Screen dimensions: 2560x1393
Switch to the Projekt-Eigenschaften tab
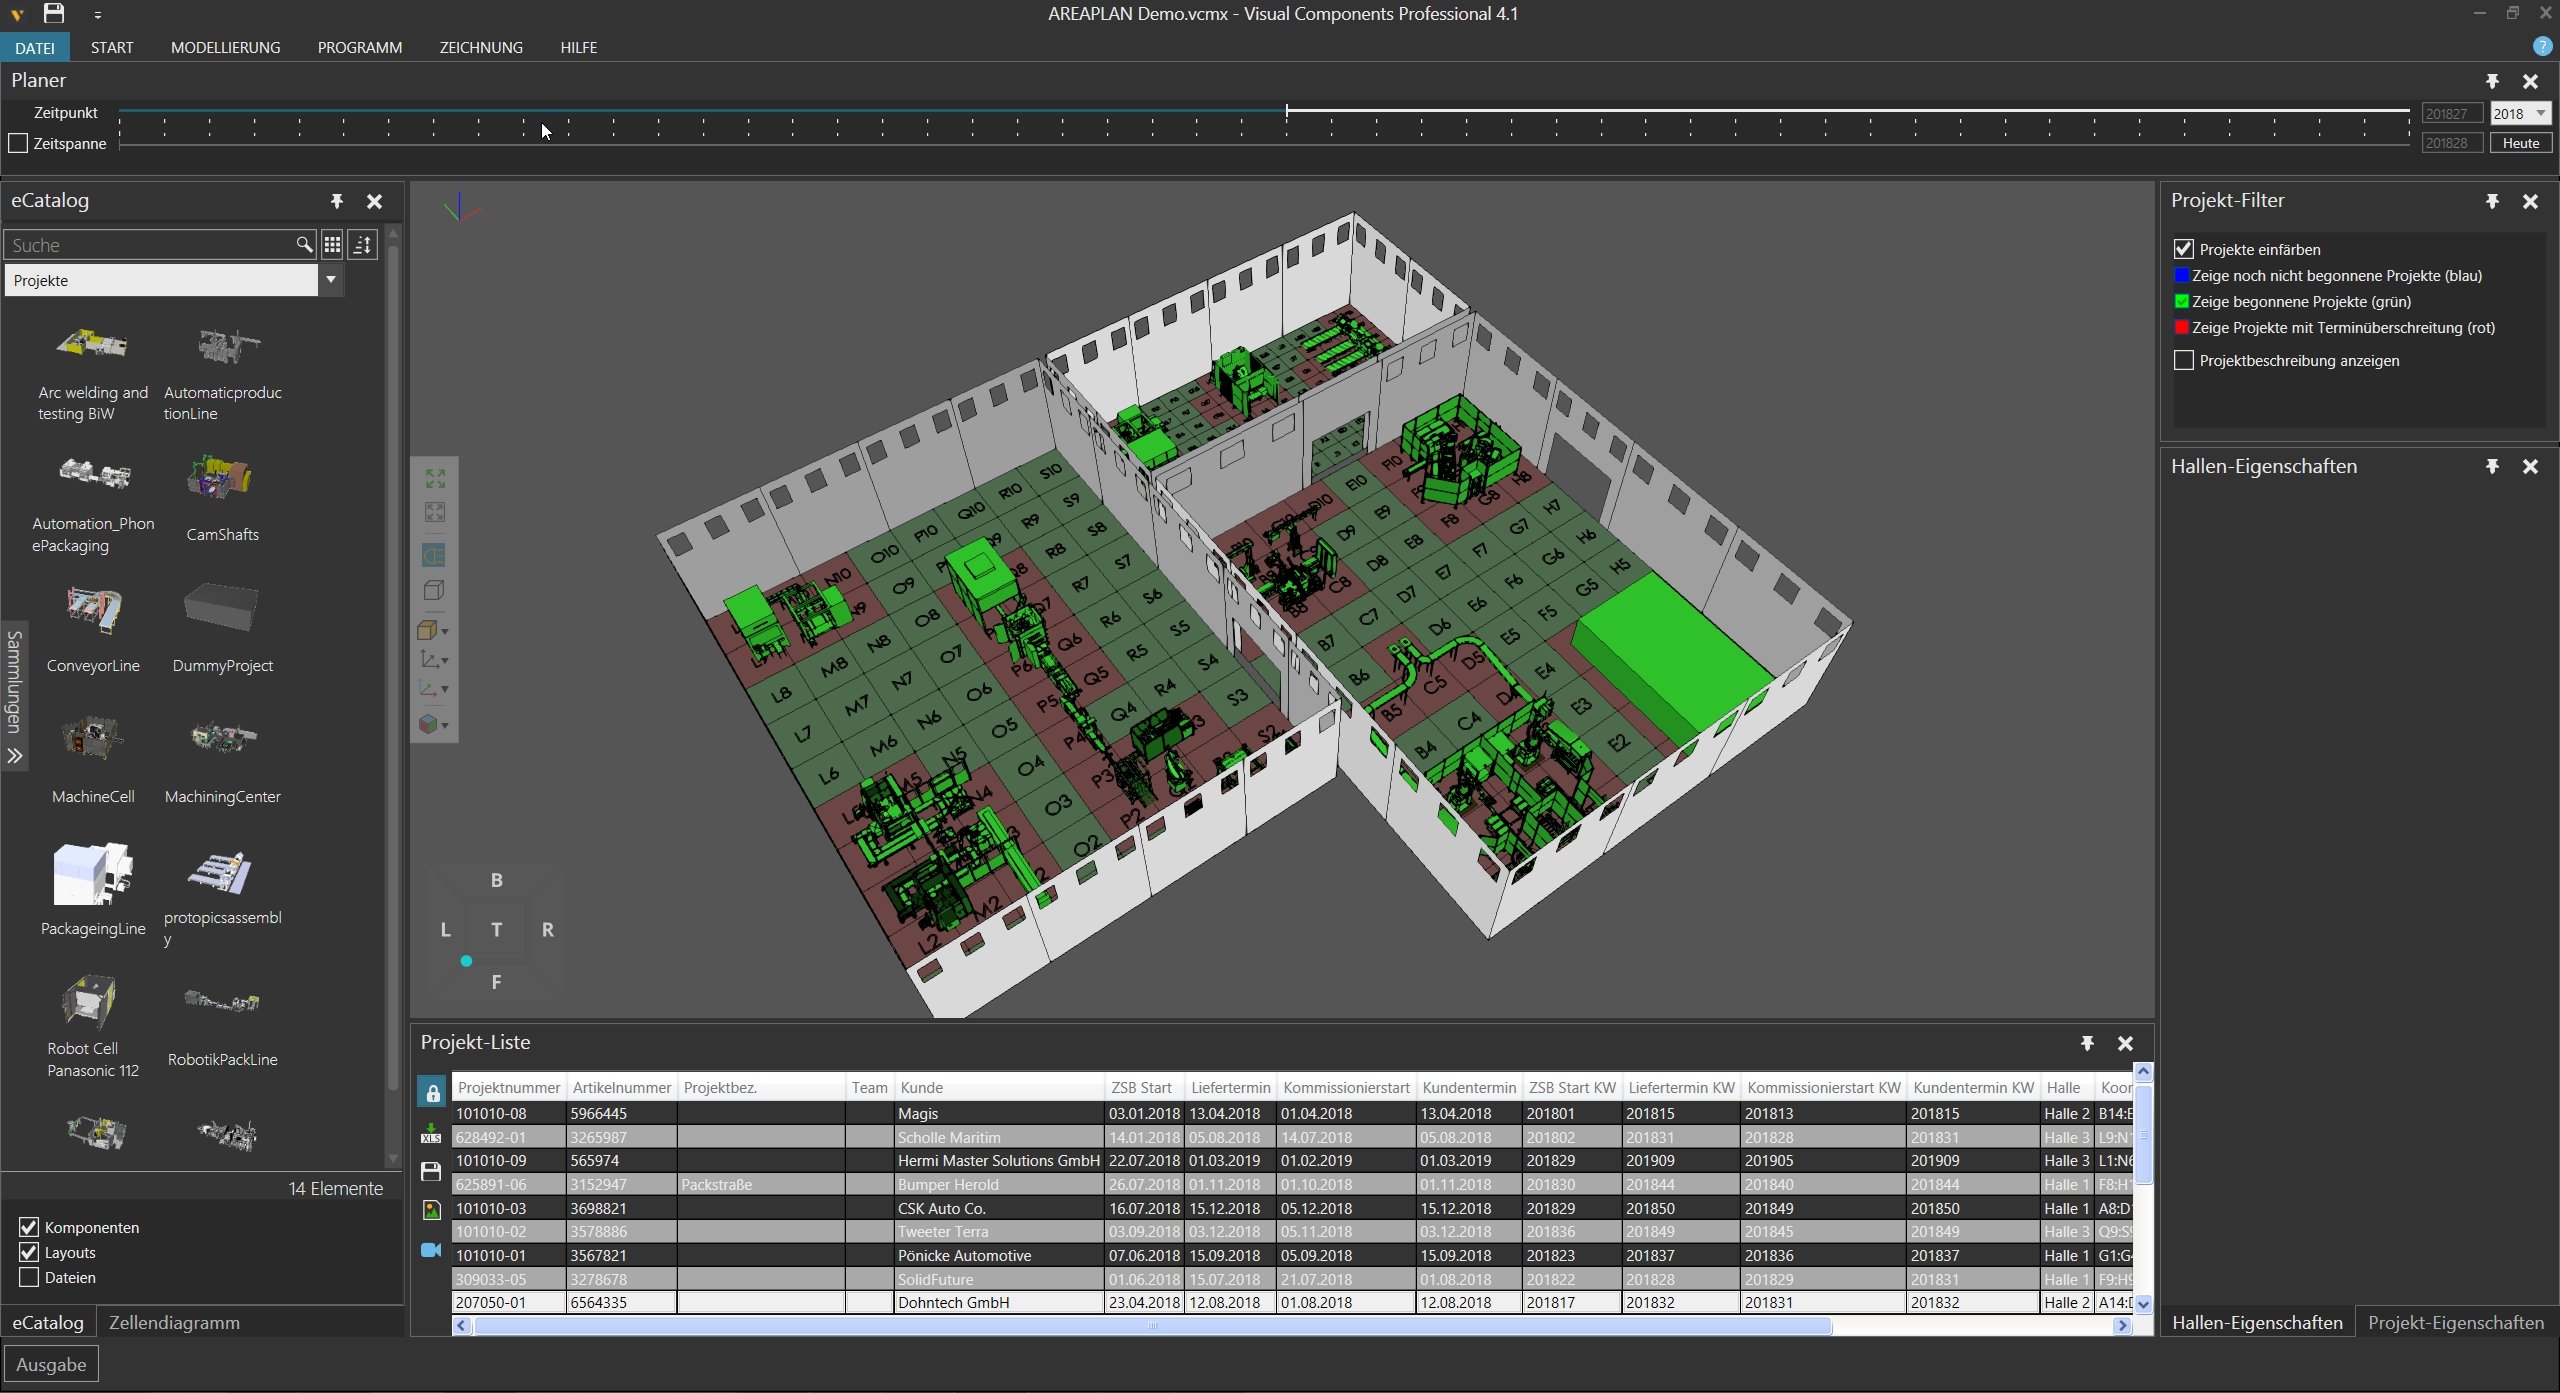tap(2455, 1322)
